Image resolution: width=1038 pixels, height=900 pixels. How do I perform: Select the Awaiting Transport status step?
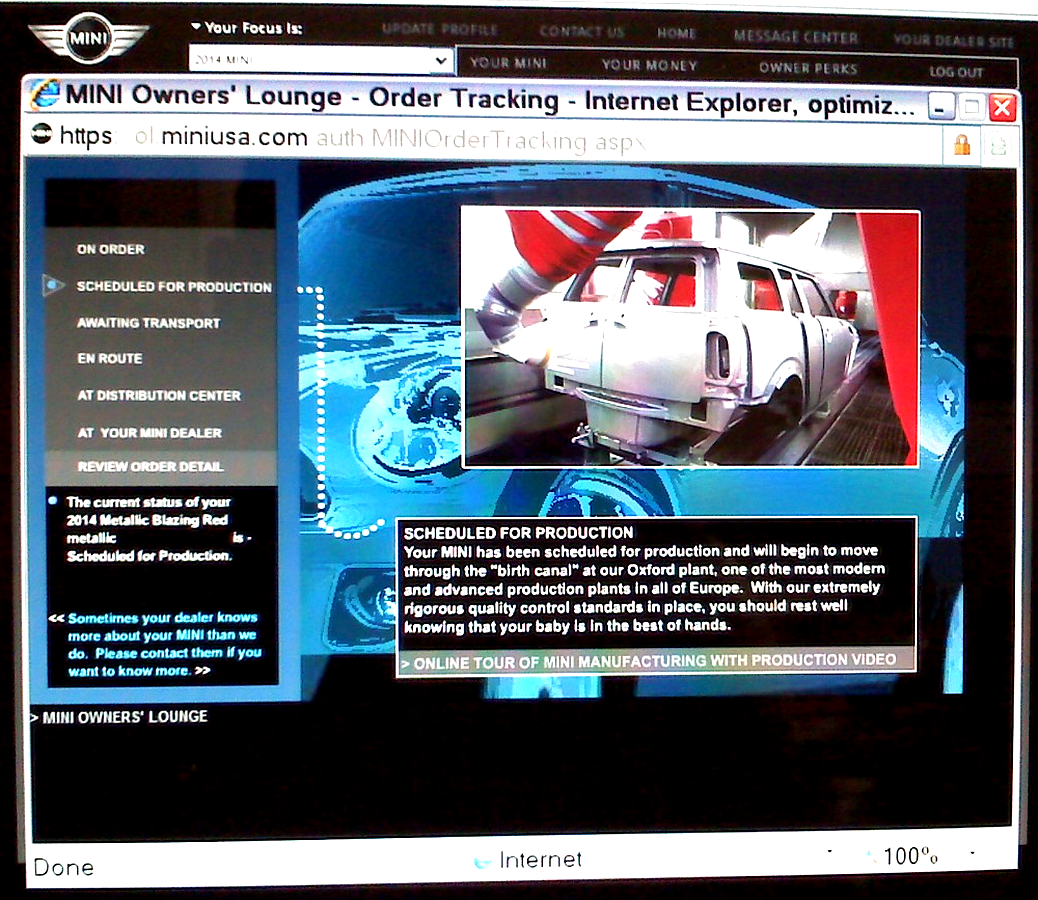pyautogui.click(x=148, y=323)
